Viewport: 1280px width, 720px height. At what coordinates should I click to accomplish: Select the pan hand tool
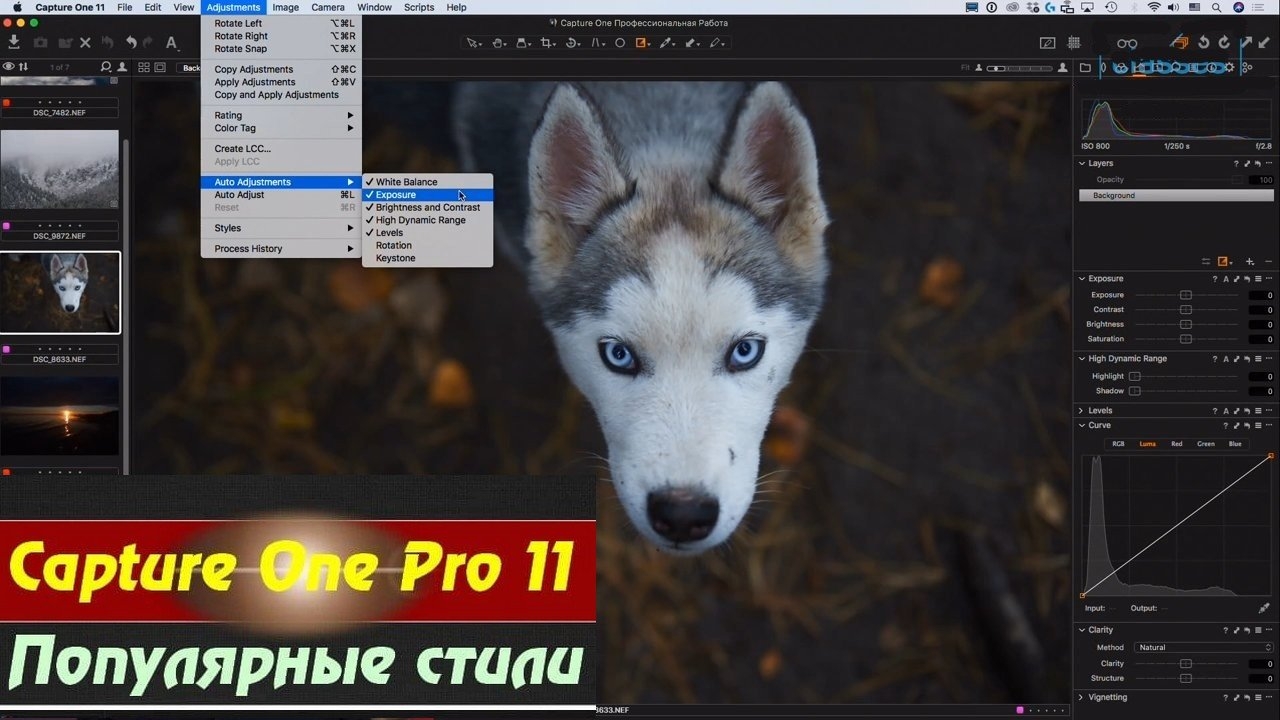click(498, 43)
